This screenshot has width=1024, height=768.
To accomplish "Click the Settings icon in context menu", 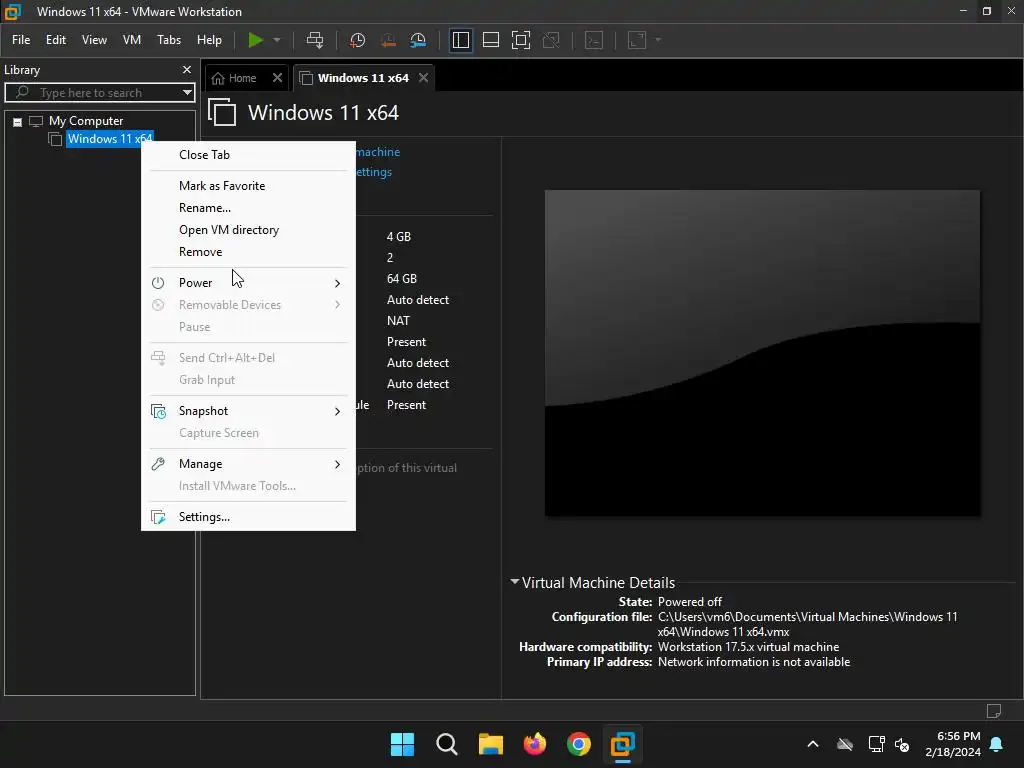I will point(158,517).
